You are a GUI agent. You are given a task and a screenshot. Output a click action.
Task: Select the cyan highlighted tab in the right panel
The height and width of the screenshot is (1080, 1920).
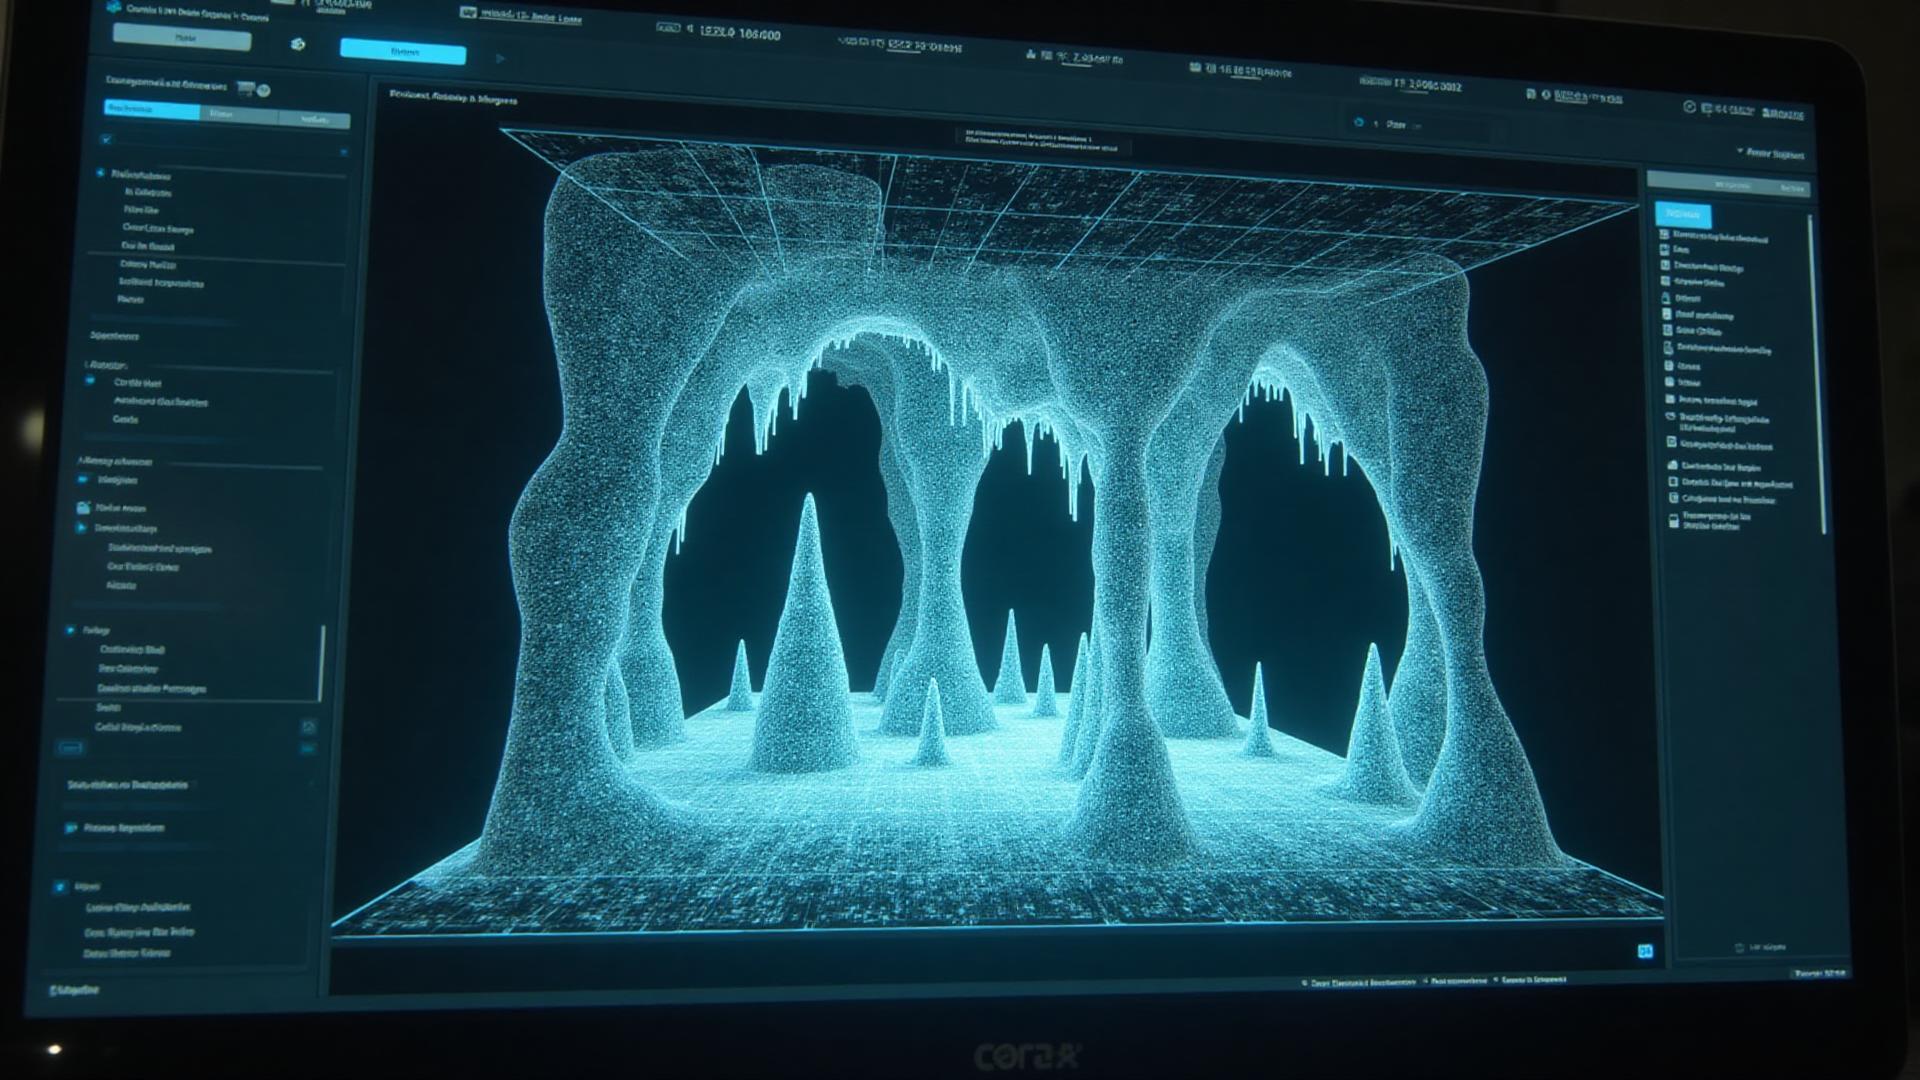(x=1683, y=214)
